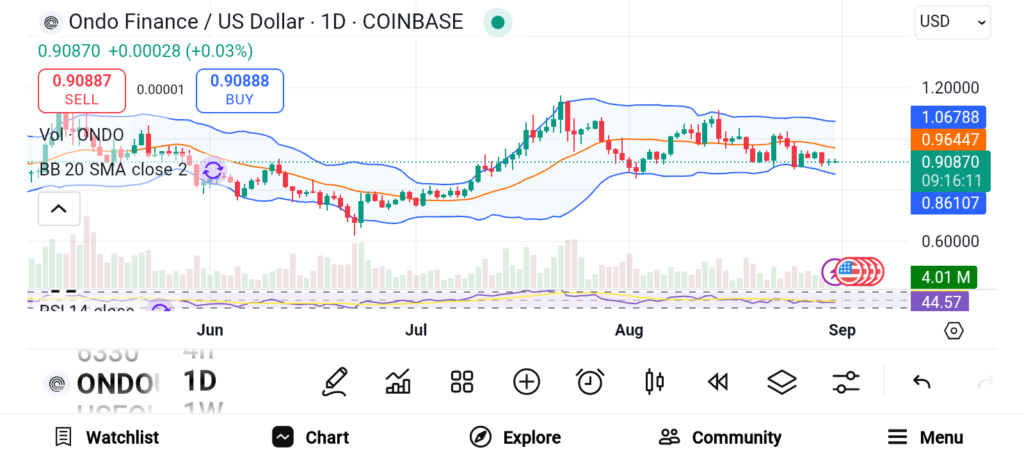Create a price alert with alarm clock icon
1024x461 pixels.
(590, 381)
